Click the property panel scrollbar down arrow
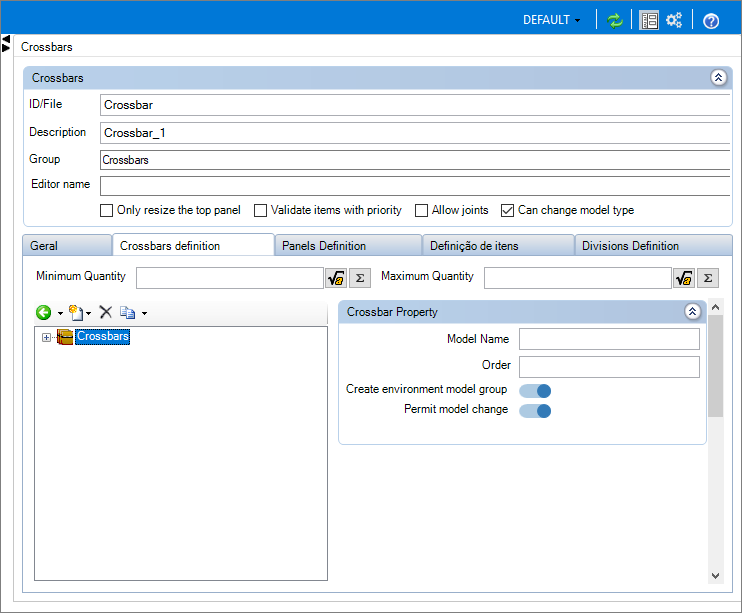742x613 pixels. [716, 576]
